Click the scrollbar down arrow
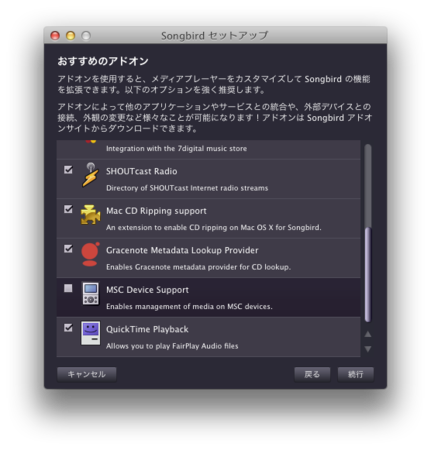This screenshot has width=431, height=450. (368, 349)
